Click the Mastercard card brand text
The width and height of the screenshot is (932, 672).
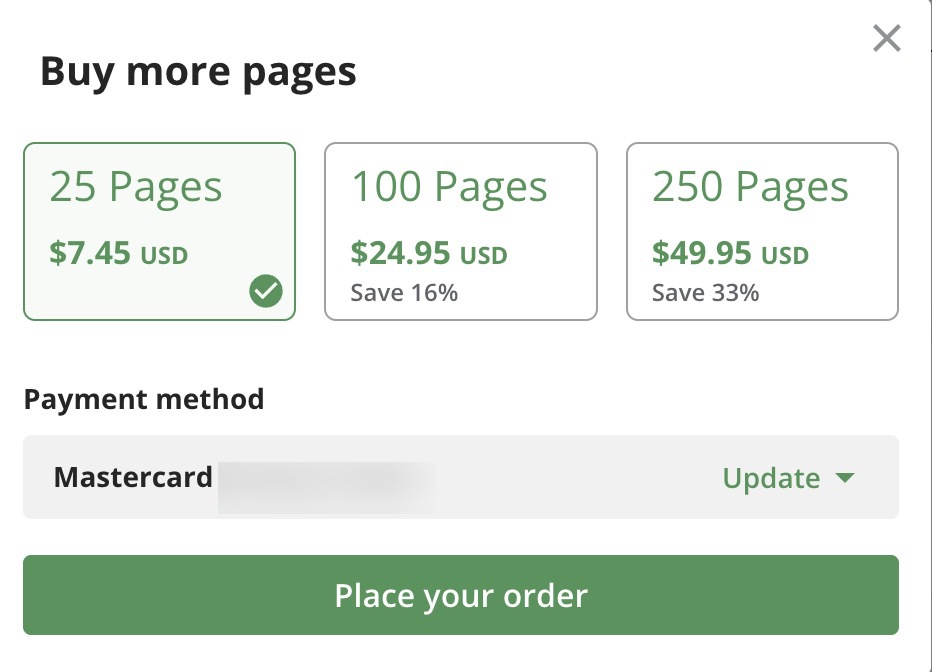pyautogui.click(x=133, y=477)
